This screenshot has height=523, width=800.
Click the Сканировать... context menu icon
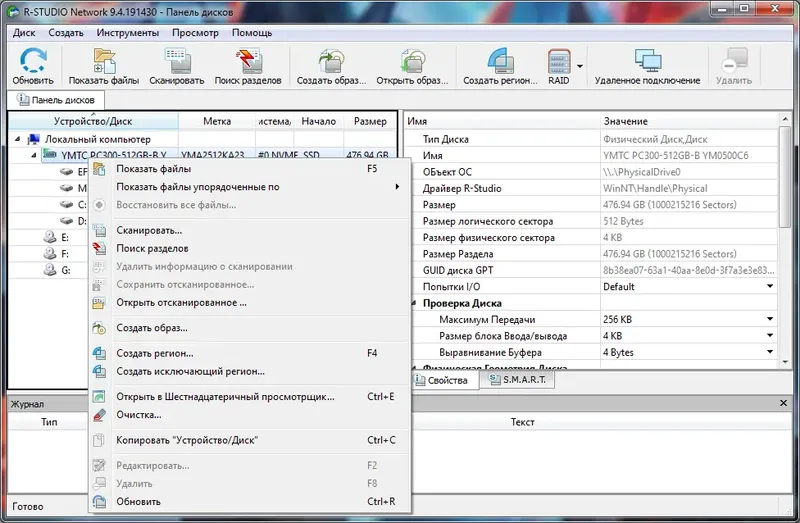99,231
